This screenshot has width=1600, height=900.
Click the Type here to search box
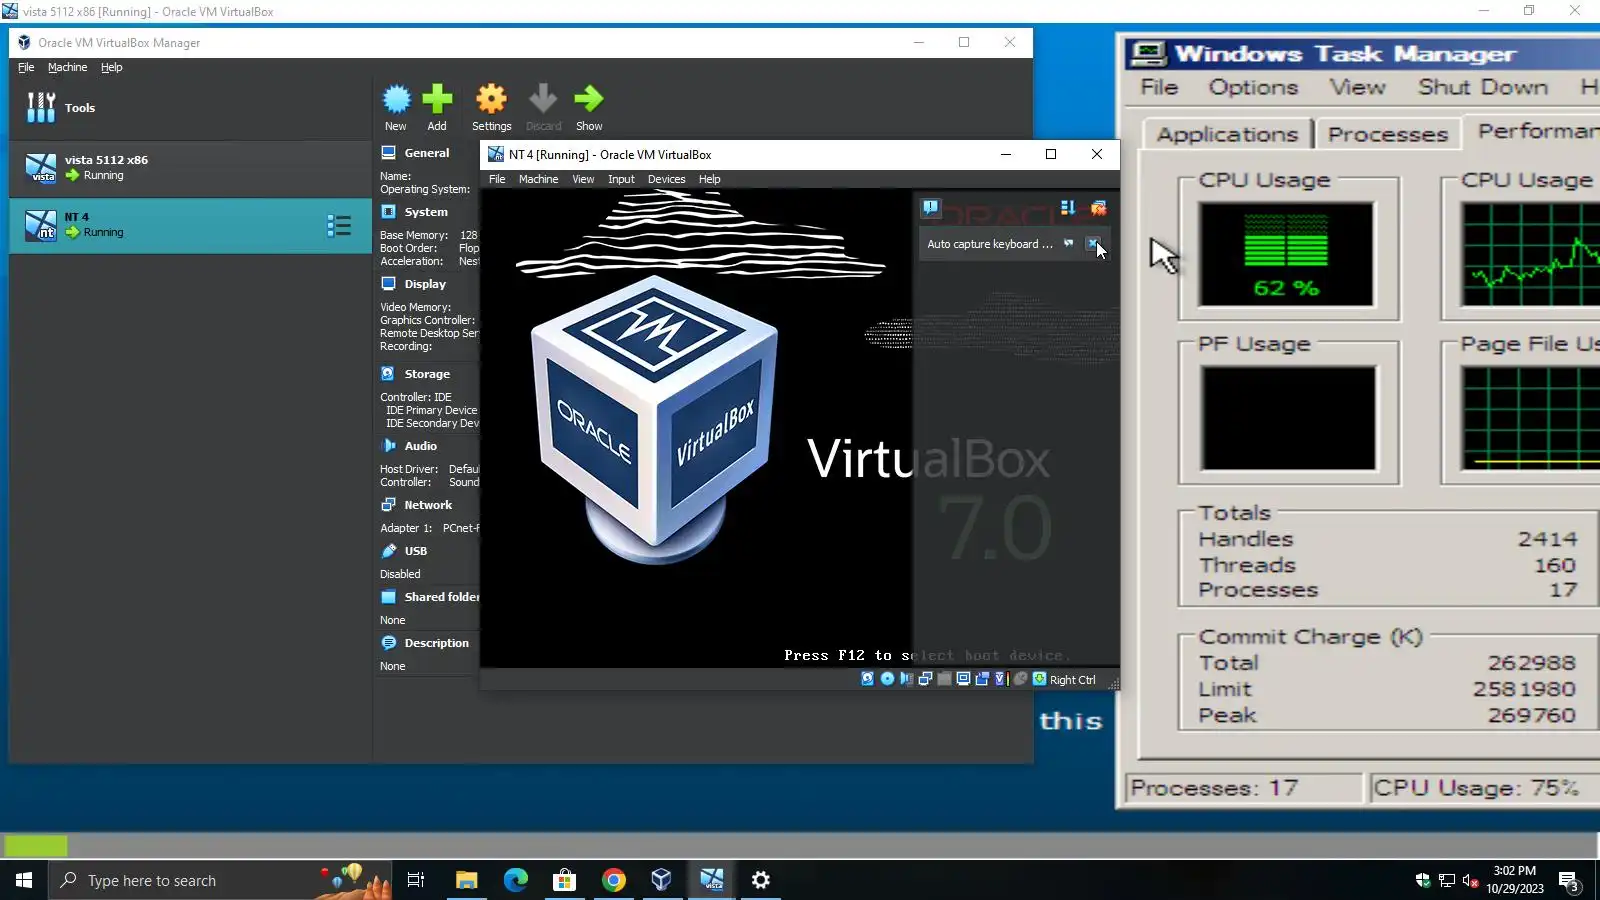(x=220, y=880)
